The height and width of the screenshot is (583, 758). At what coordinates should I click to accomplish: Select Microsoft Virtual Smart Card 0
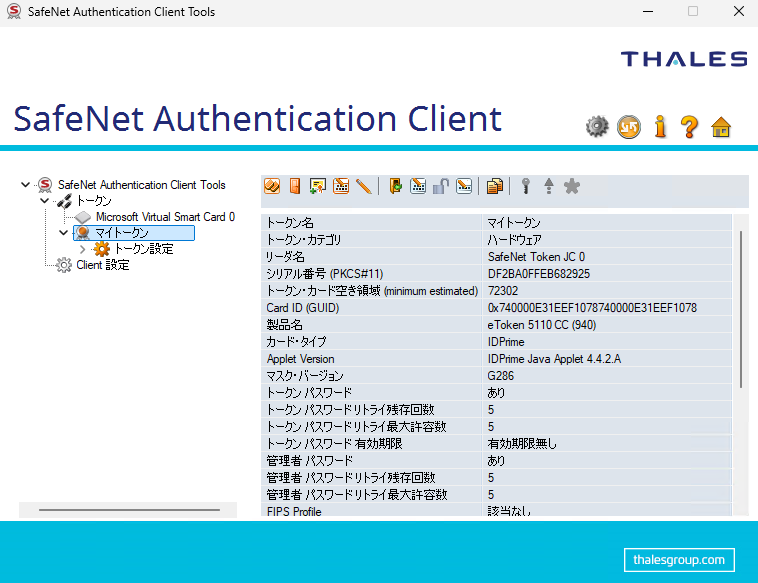coord(165,217)
